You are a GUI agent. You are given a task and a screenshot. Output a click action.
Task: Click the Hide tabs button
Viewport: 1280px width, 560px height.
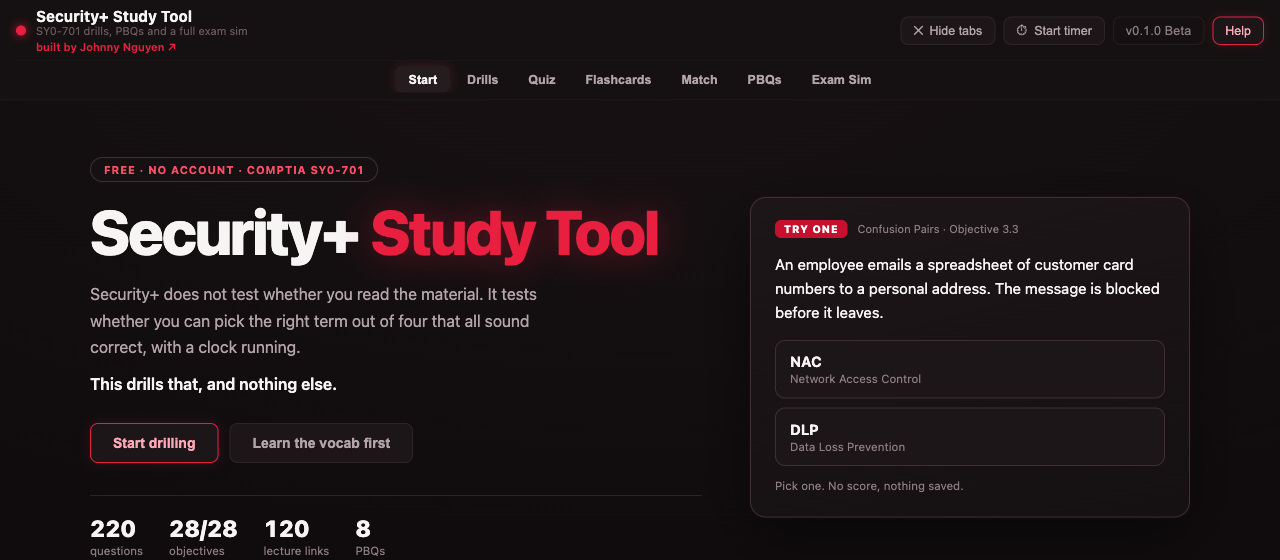(947, 31)
